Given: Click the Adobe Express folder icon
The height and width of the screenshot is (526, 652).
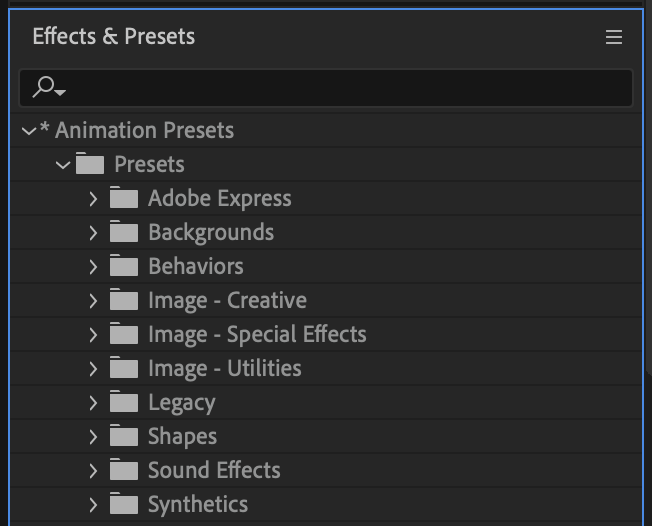Looking at the screenshot, I should coord(124,198).
